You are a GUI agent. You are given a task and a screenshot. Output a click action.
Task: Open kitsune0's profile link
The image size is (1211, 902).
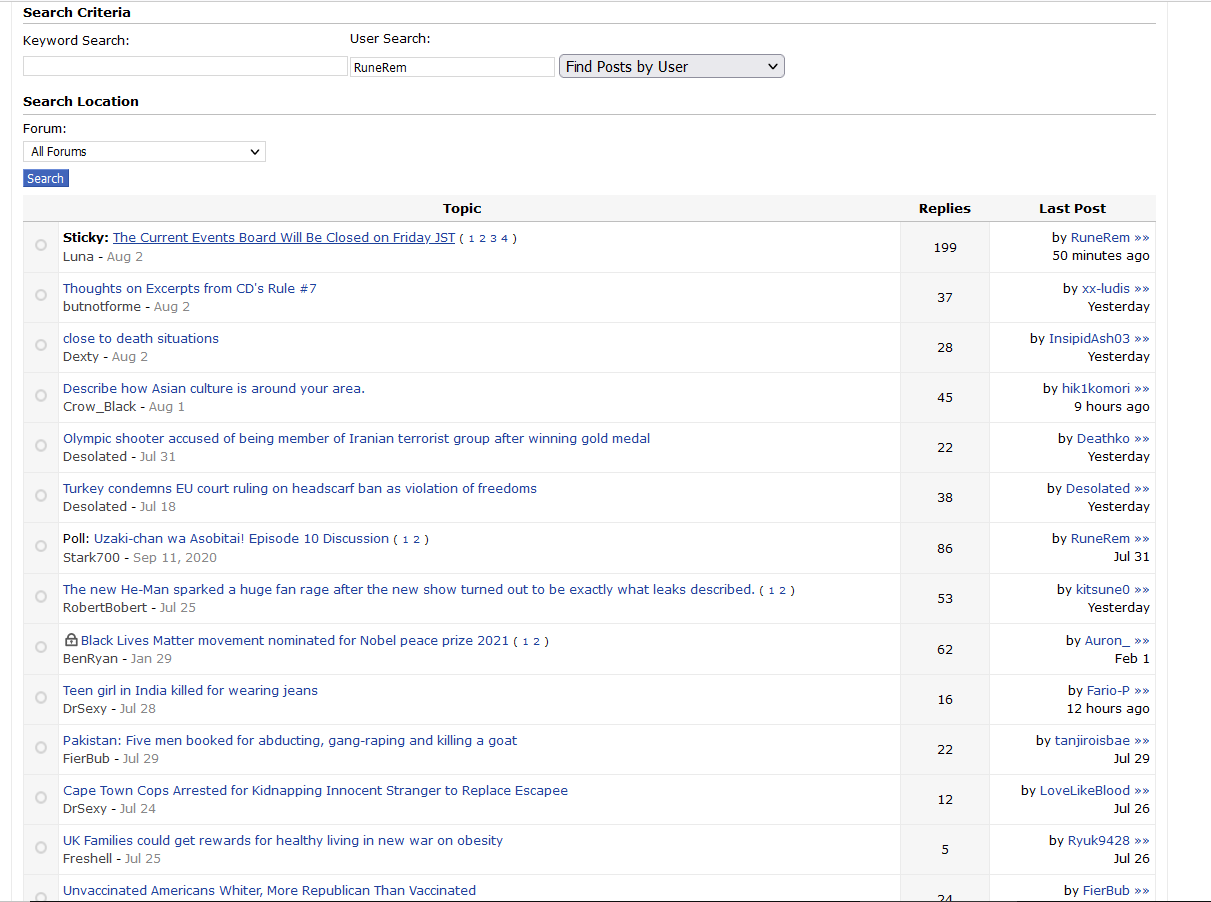(1103, 590)
